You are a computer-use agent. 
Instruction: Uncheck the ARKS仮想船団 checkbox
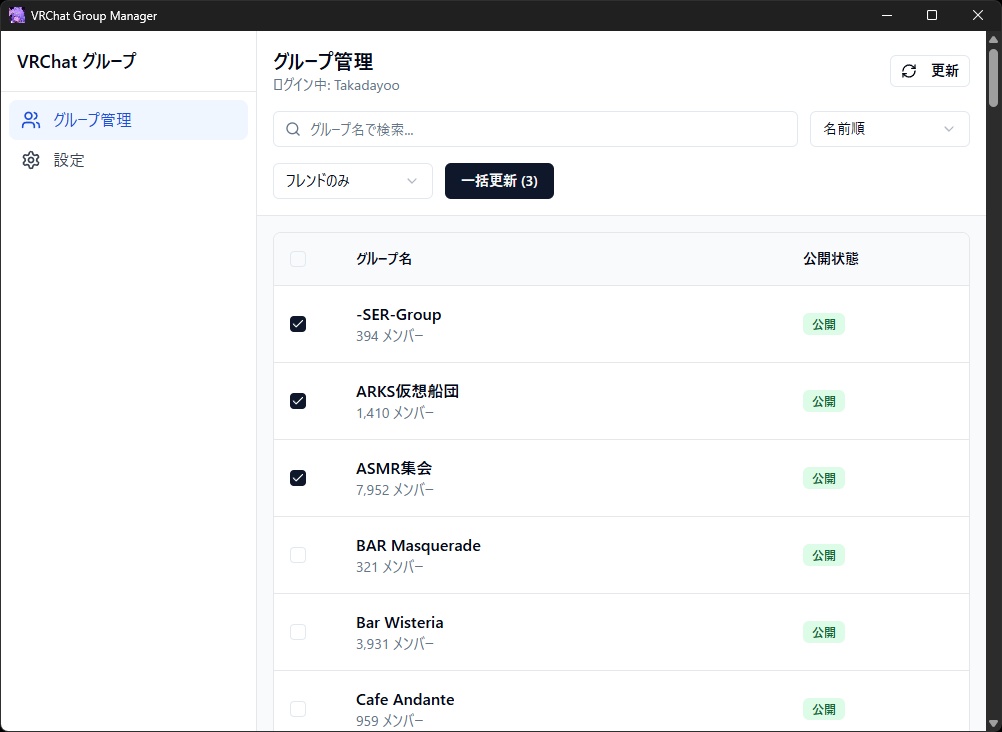pos(297,401)
